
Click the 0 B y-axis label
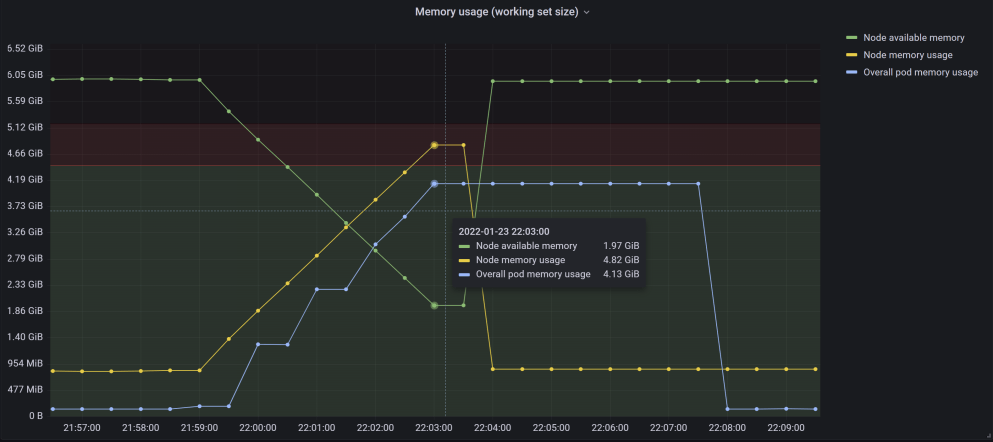coord(35,416)
